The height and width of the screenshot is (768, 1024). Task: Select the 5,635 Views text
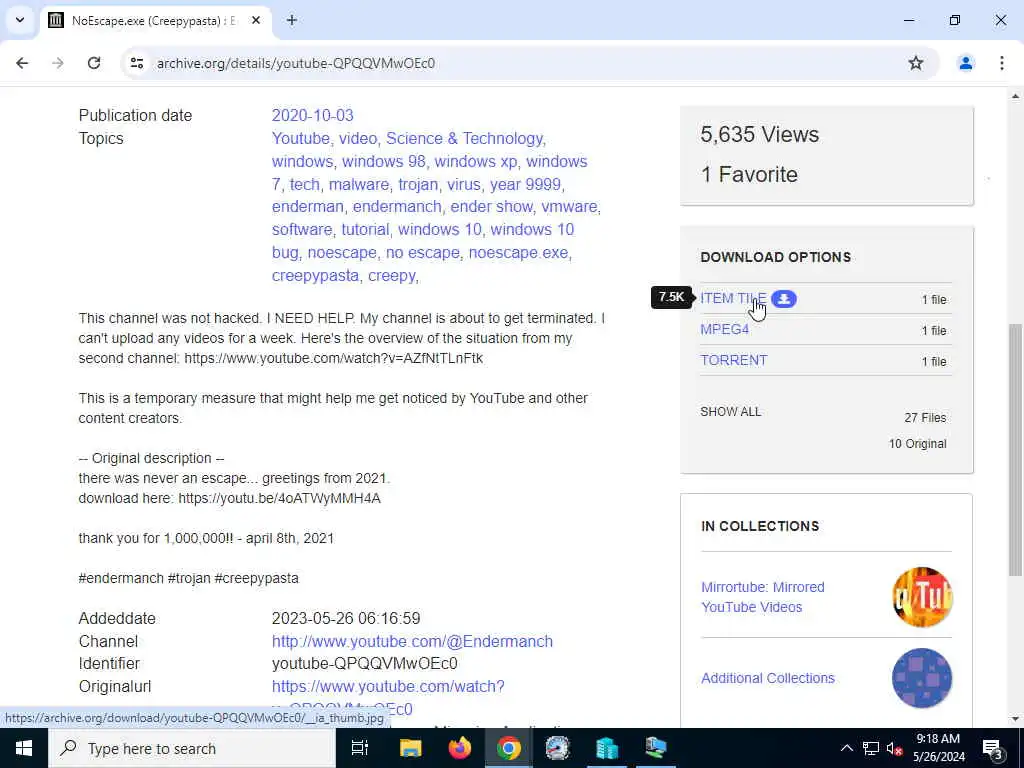click(x=760, y=135)
